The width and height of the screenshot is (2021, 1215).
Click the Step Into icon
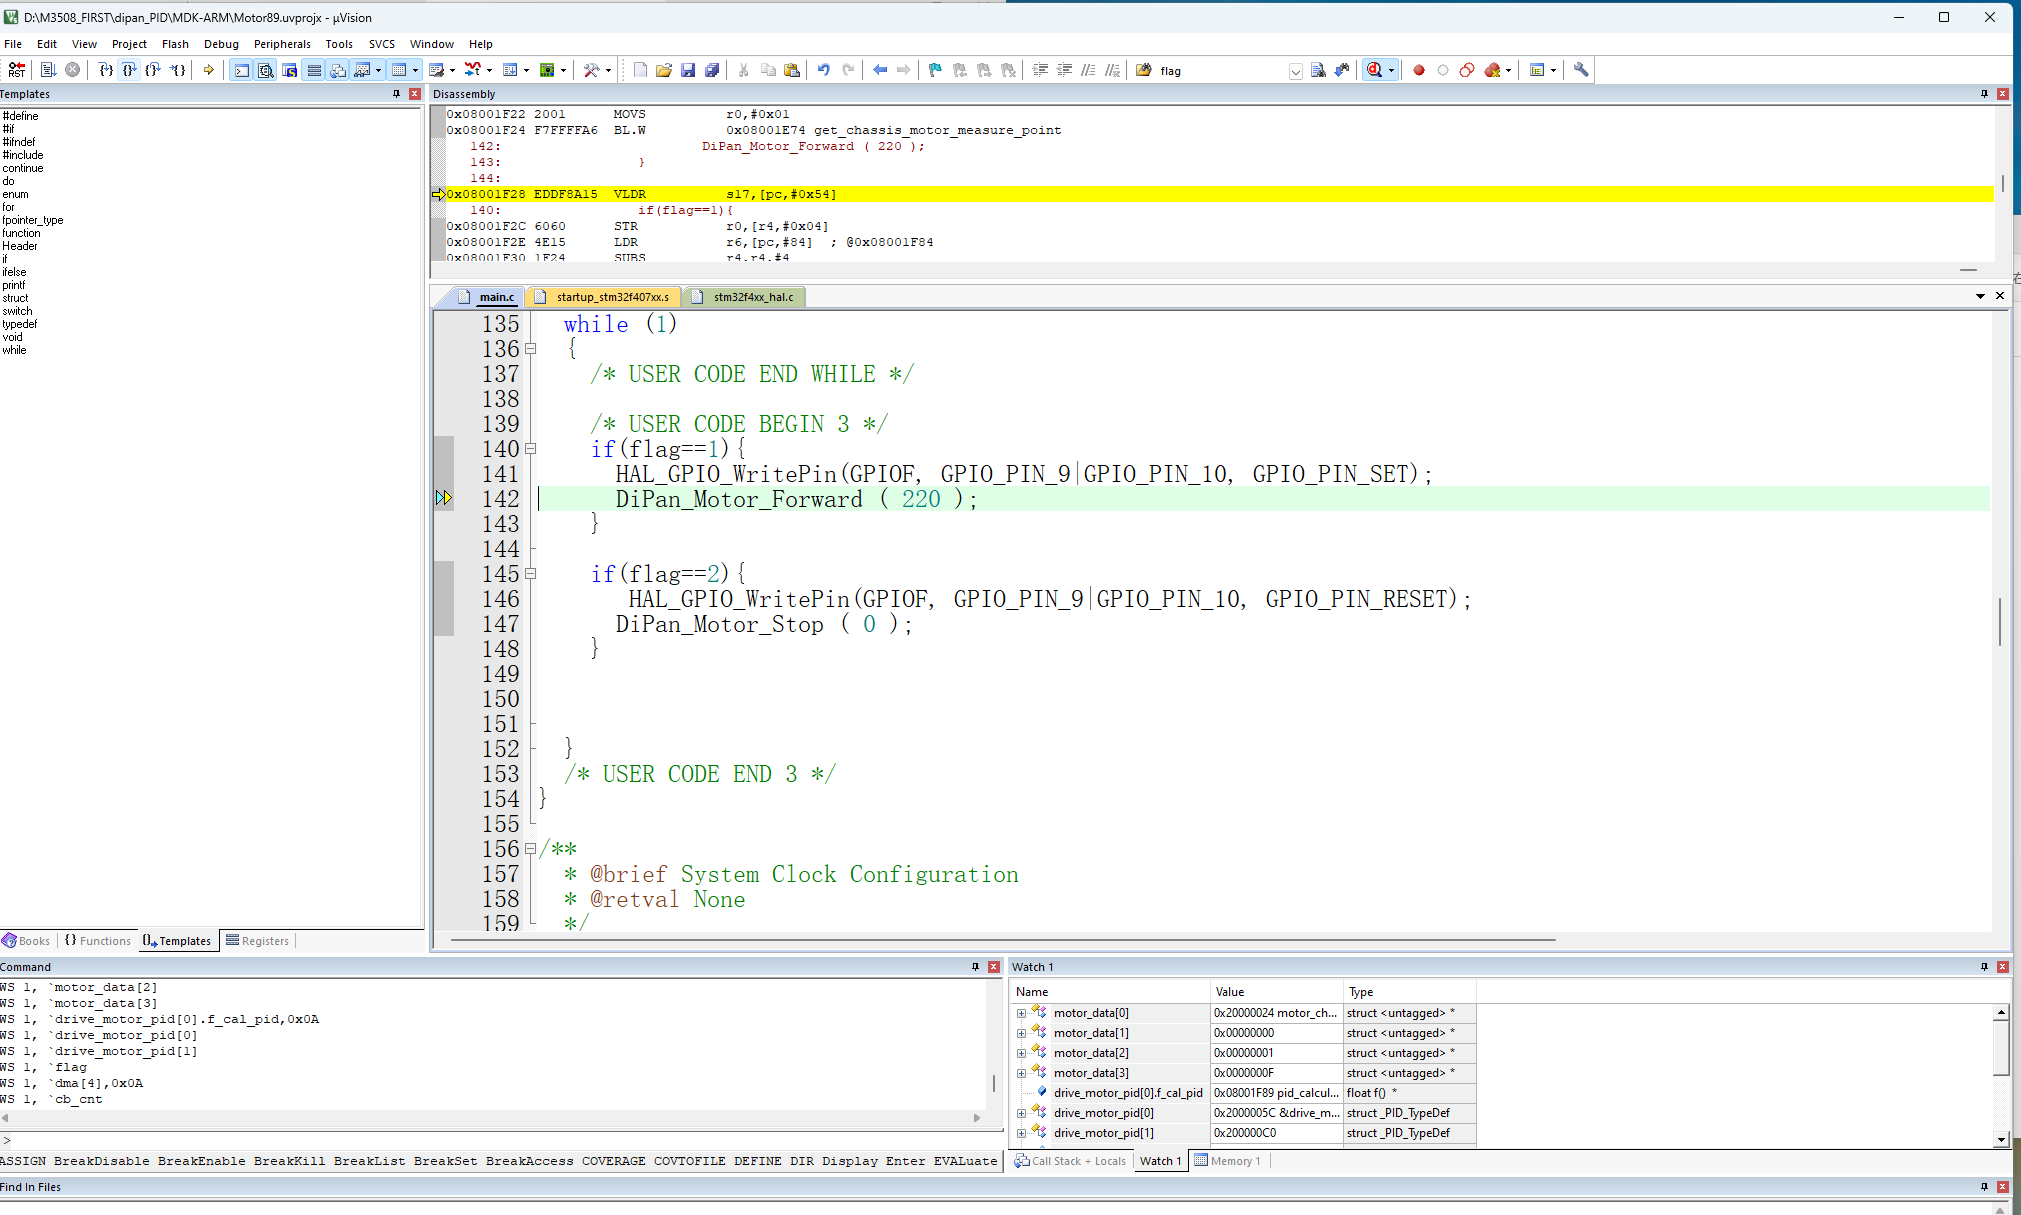coord(105,70)
